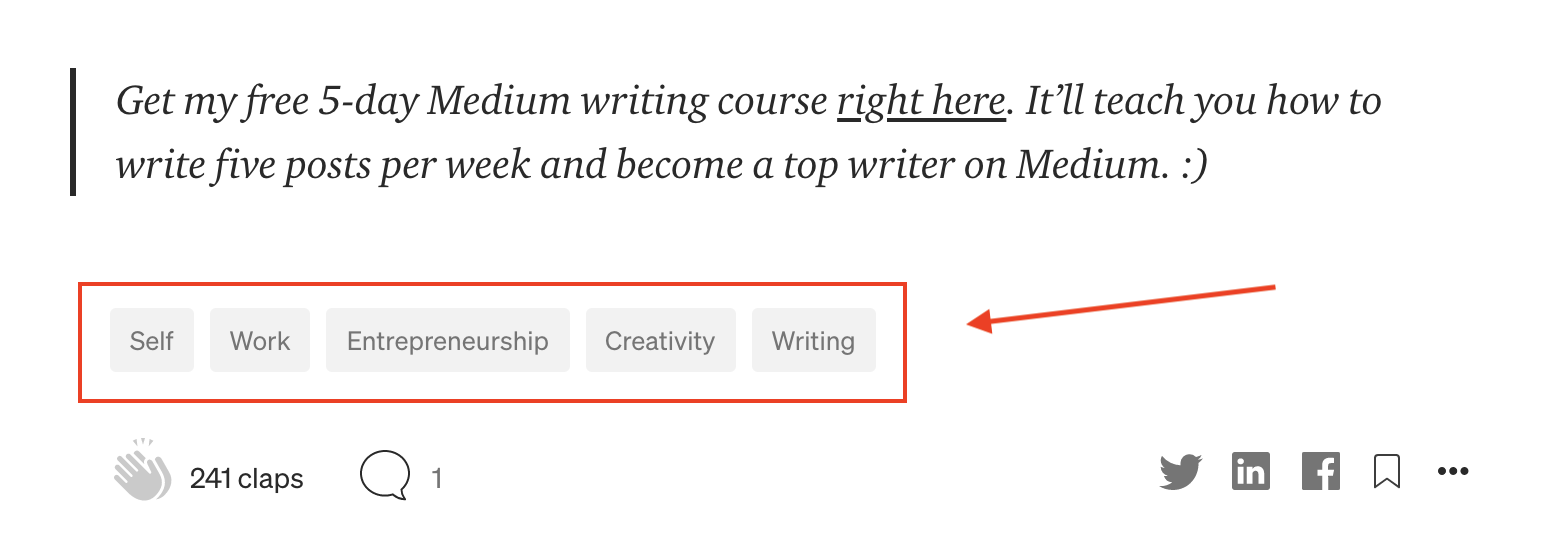Clap for the article using hands icon
This screenshot has width=1544, height=544.
[142, 470]
